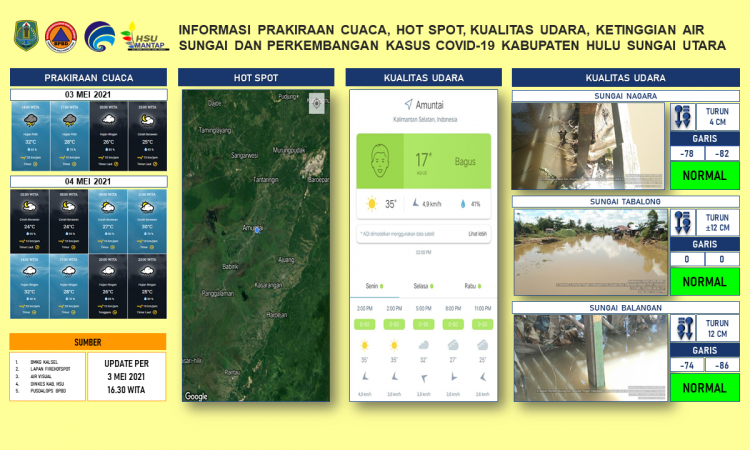750x450 pixels.
Task: Click NORMAL status button for Sungai Tabalong
Action: click(x=705, y=281)
